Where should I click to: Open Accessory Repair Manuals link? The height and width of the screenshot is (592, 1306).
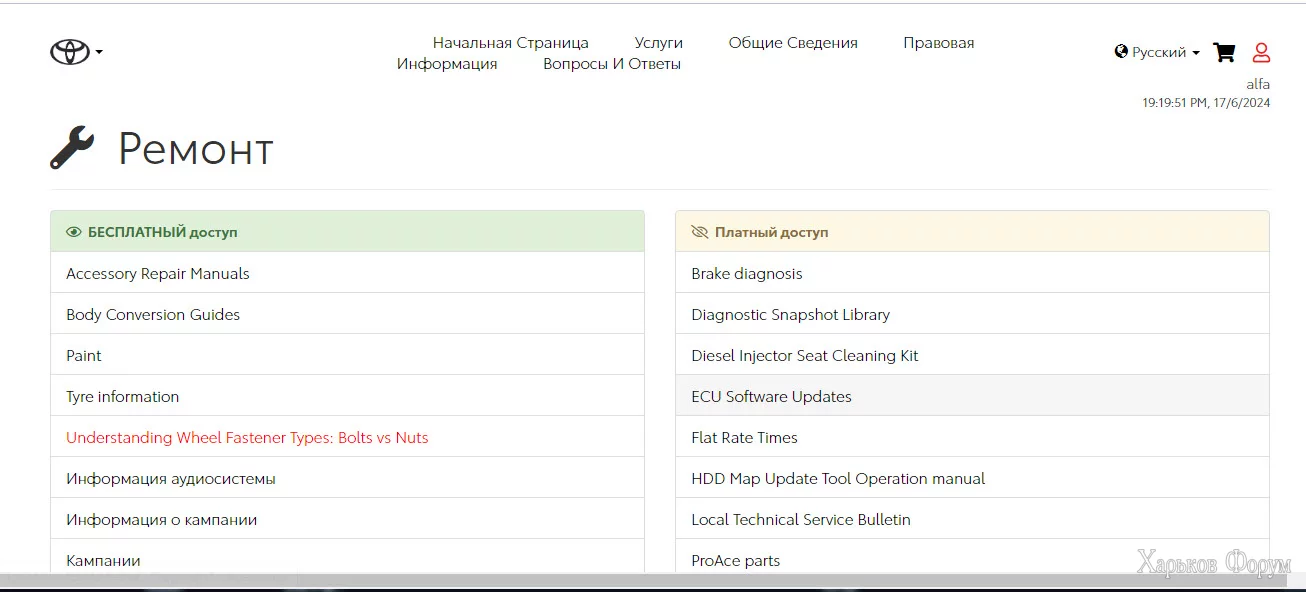(x=158, y=274)
